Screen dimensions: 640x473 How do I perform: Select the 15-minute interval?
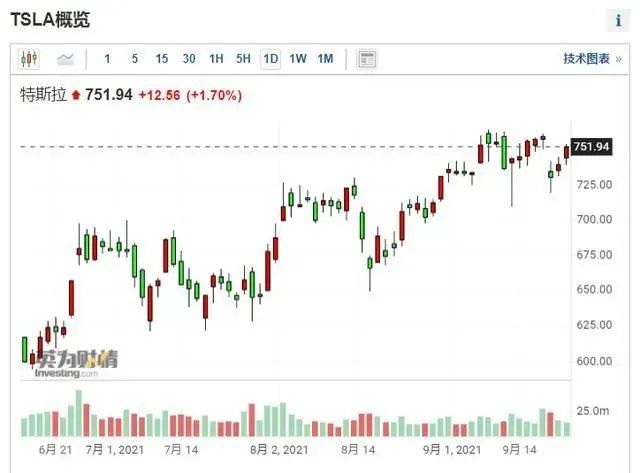pyautogui.click(x=162, y=59)
